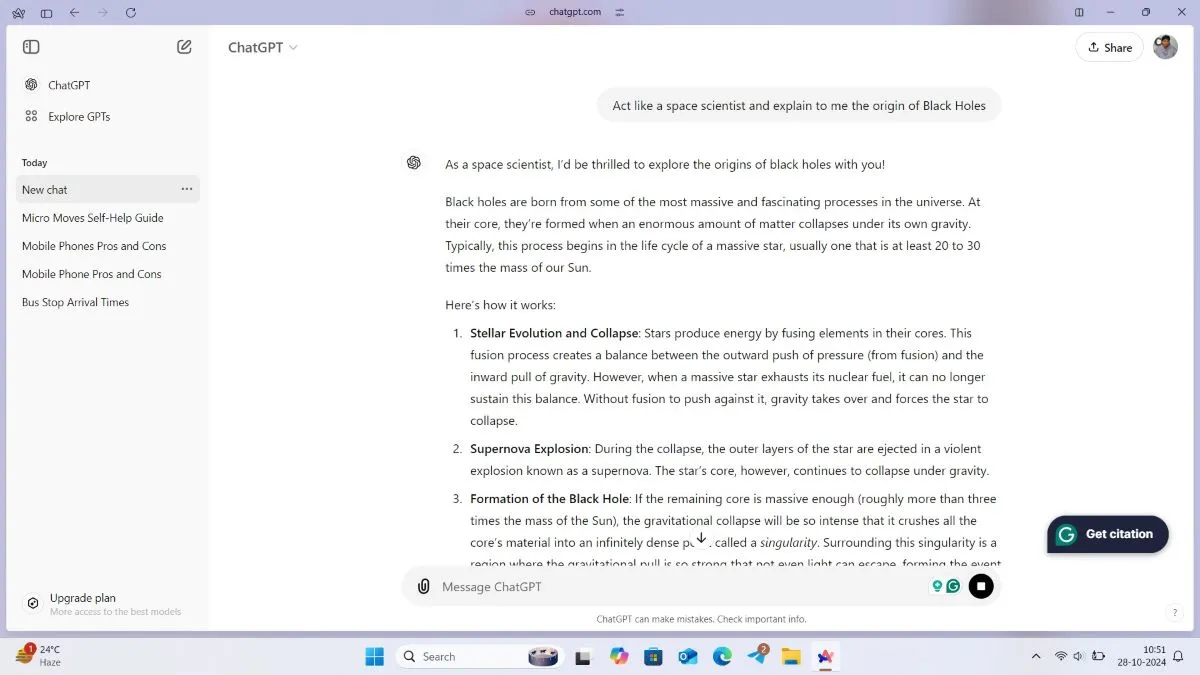Close the ChatGPT sidebar

point(31,47)
